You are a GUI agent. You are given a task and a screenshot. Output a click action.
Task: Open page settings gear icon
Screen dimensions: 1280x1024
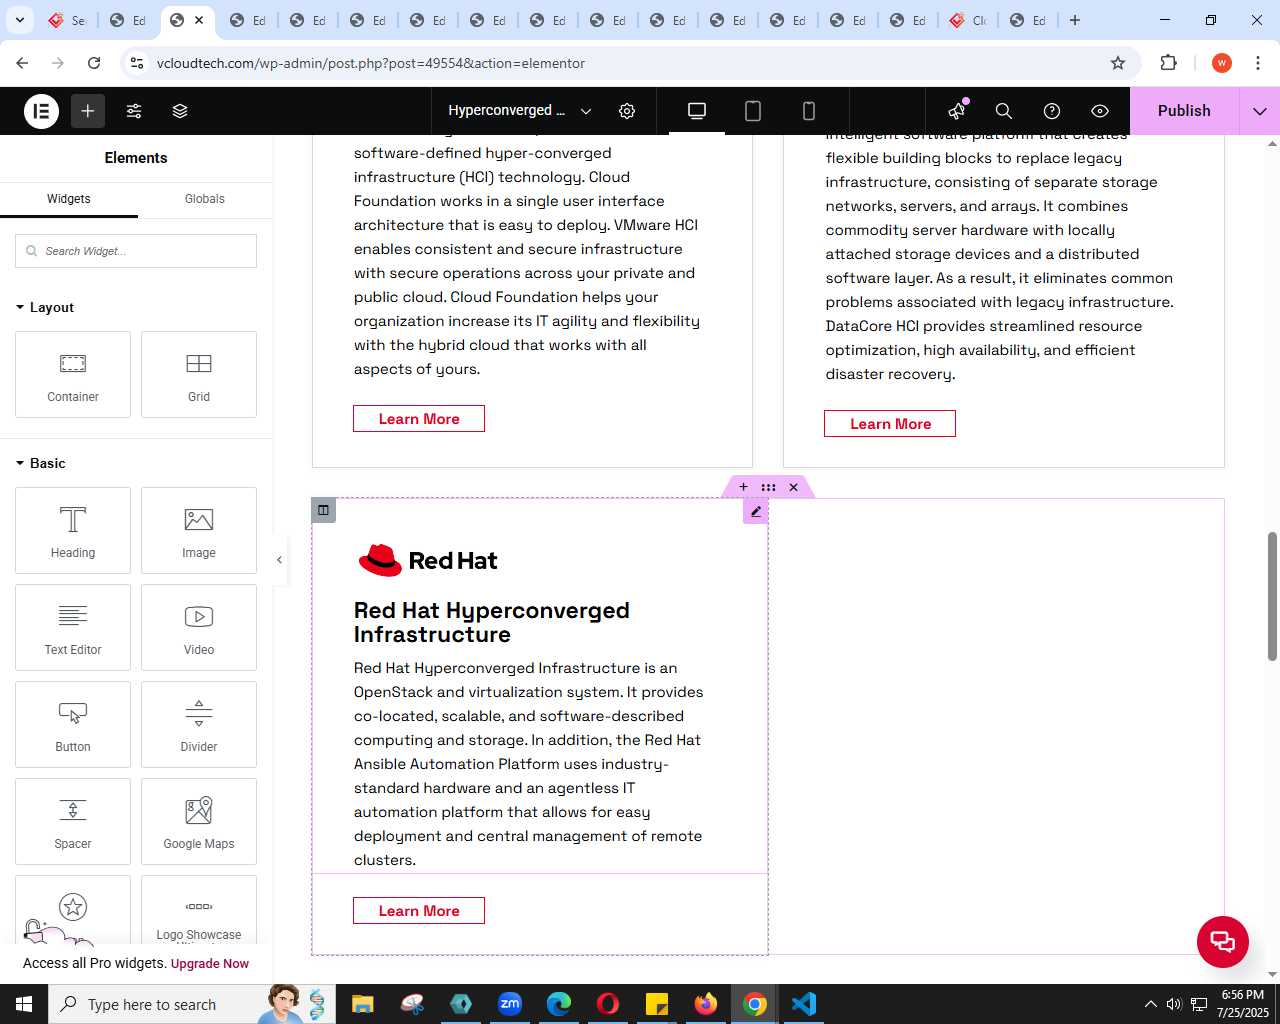coord(627,111)
